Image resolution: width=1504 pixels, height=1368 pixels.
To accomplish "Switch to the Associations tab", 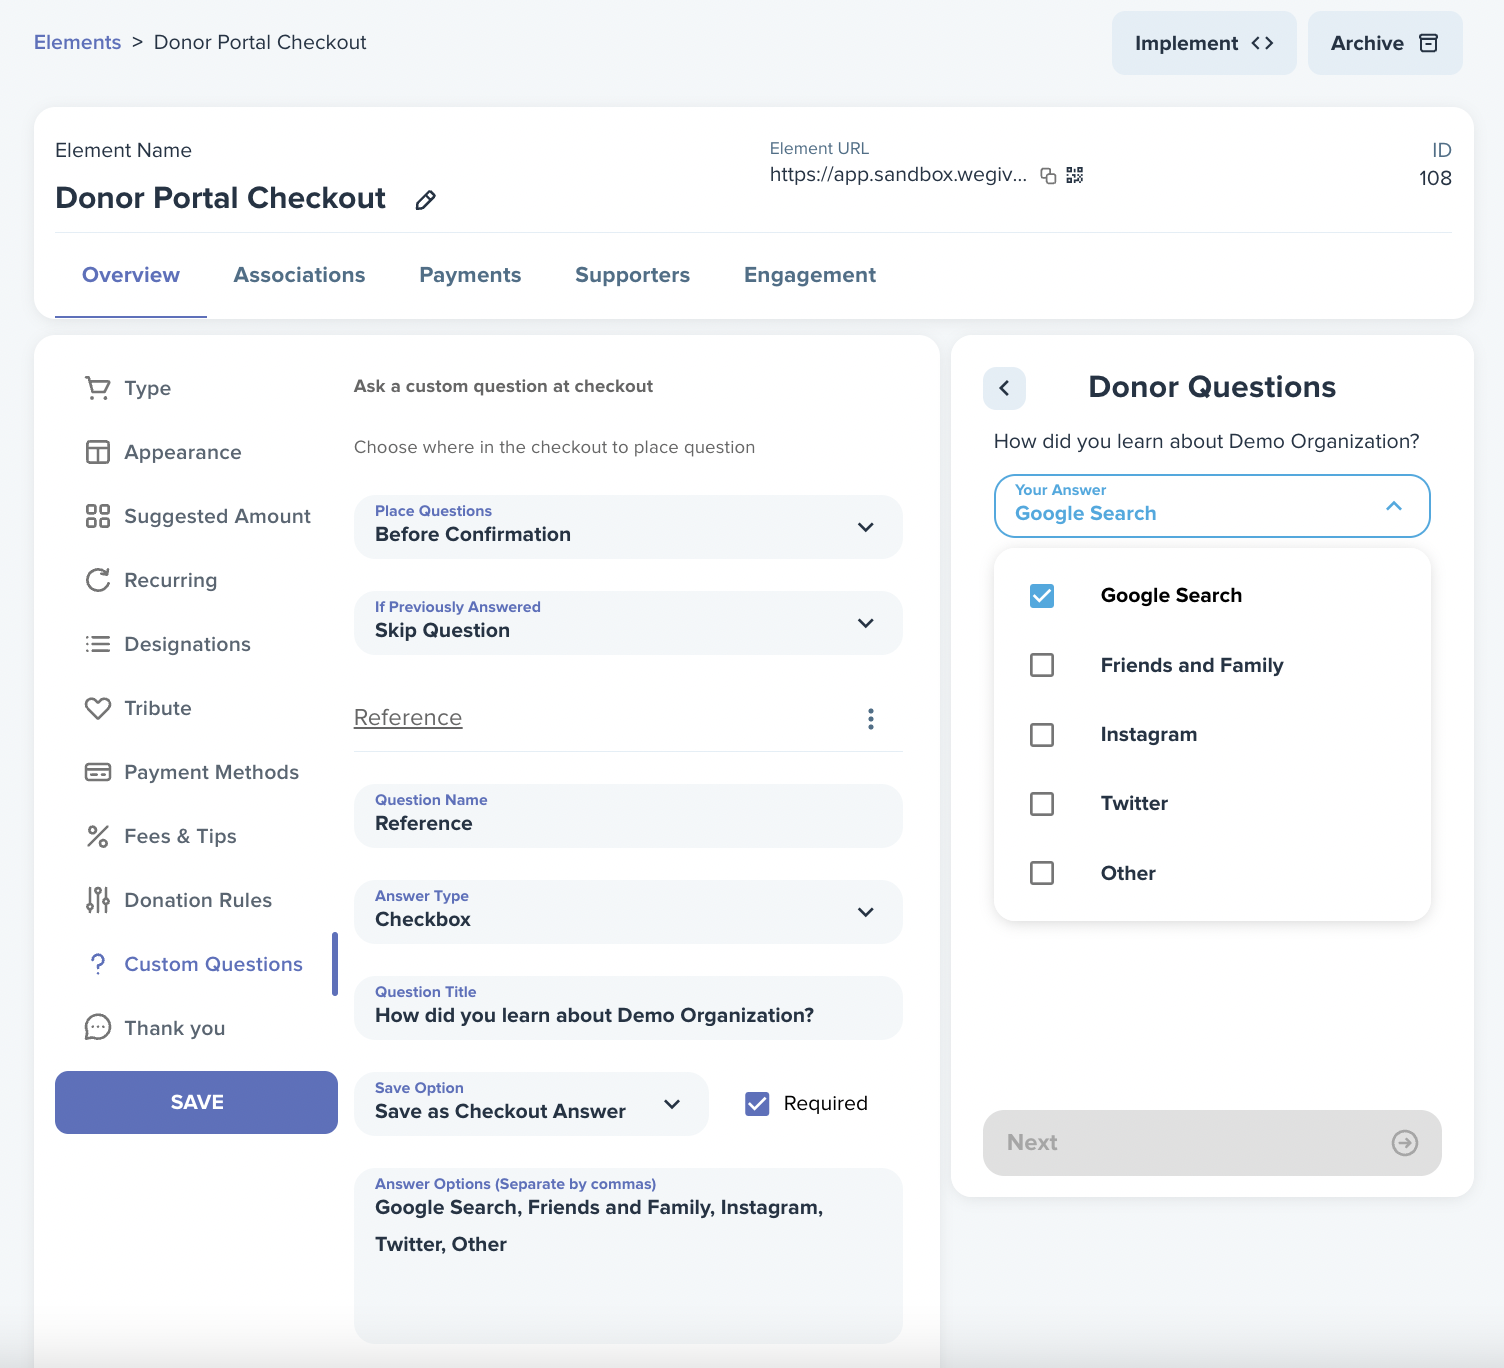I will click(x=299, y=275).
